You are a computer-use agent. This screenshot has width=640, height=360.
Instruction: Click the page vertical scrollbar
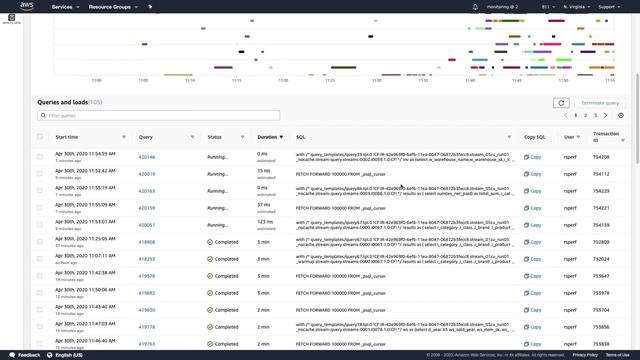click(637, 118)
